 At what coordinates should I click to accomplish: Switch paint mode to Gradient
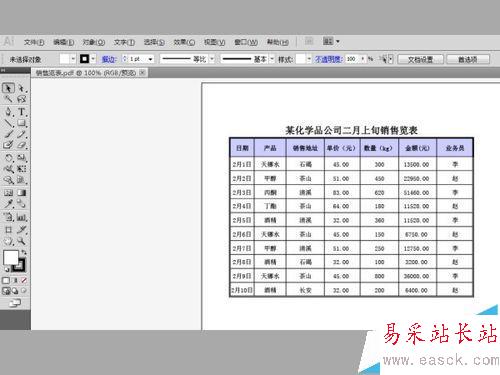15,281
